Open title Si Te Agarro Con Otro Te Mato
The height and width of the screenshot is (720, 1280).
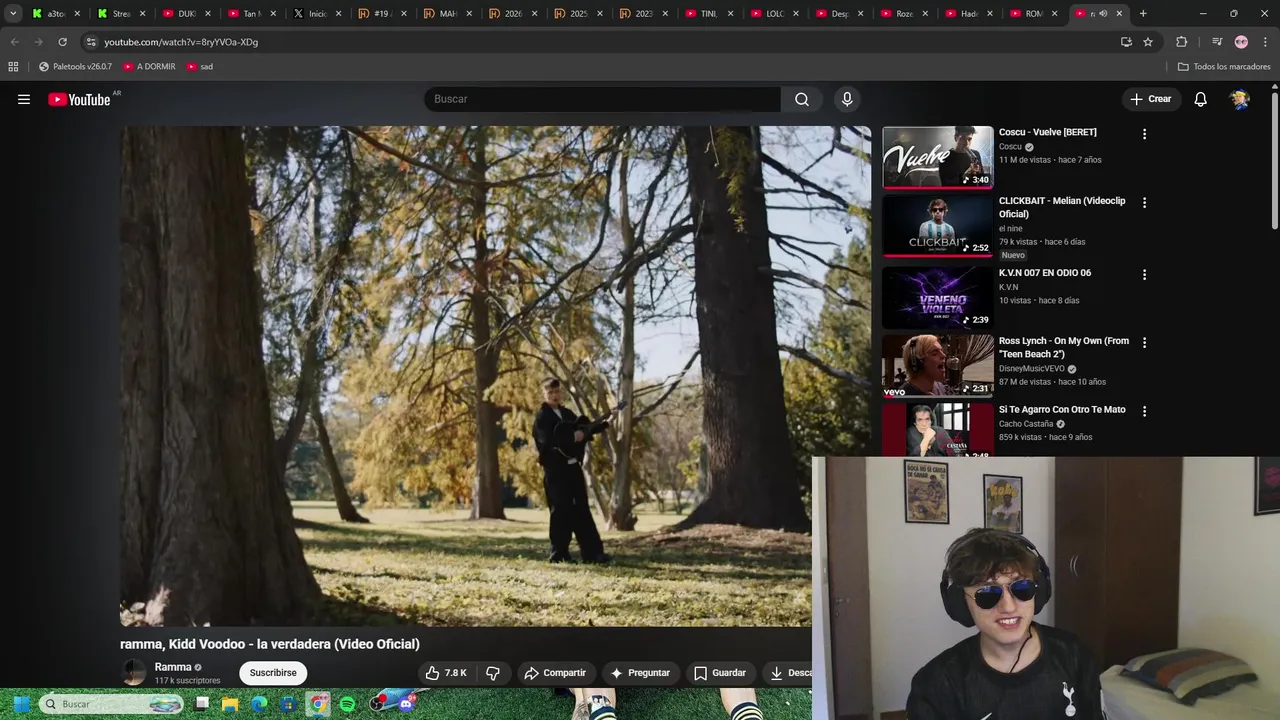pos(1062,409)
